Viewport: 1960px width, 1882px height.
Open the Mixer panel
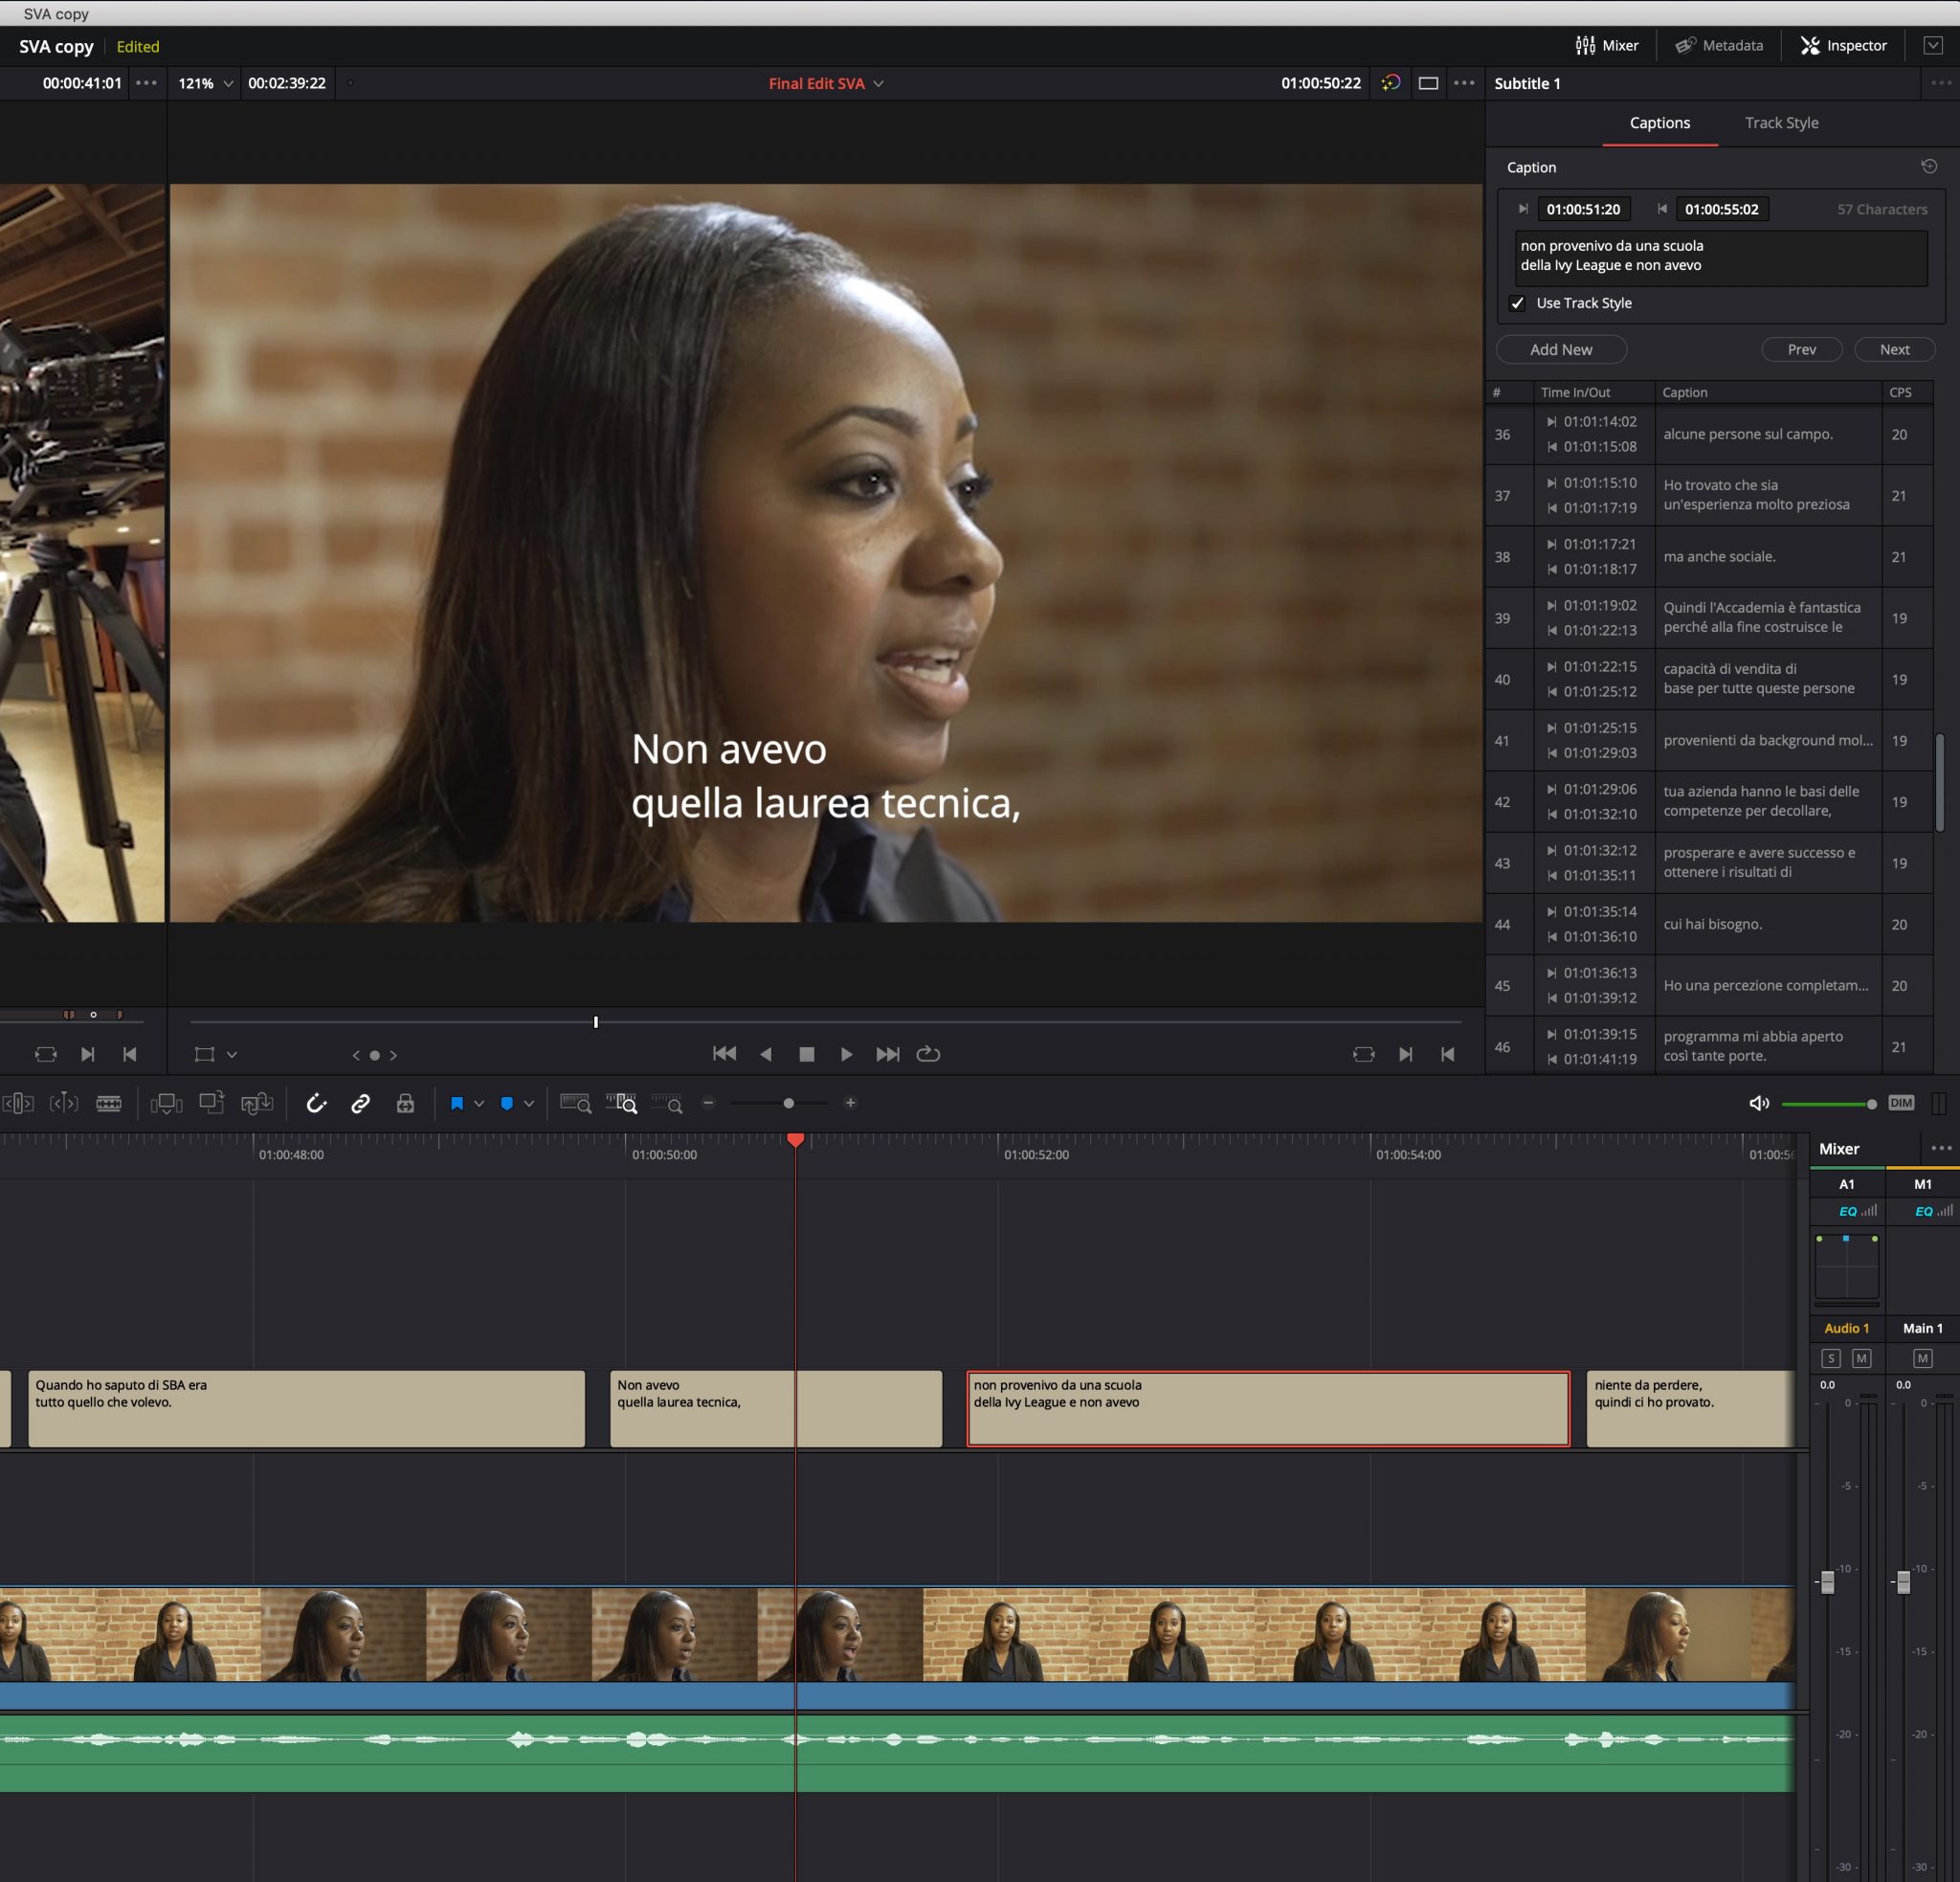click(1607, 45)
